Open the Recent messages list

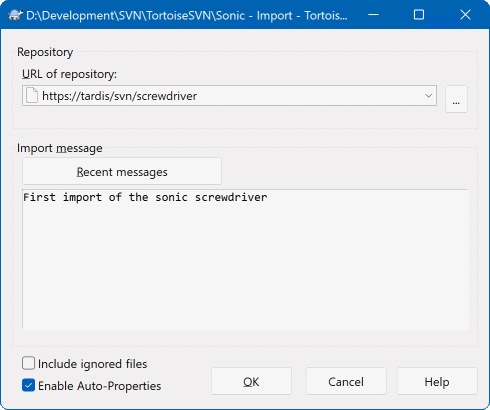pos(122,171)
